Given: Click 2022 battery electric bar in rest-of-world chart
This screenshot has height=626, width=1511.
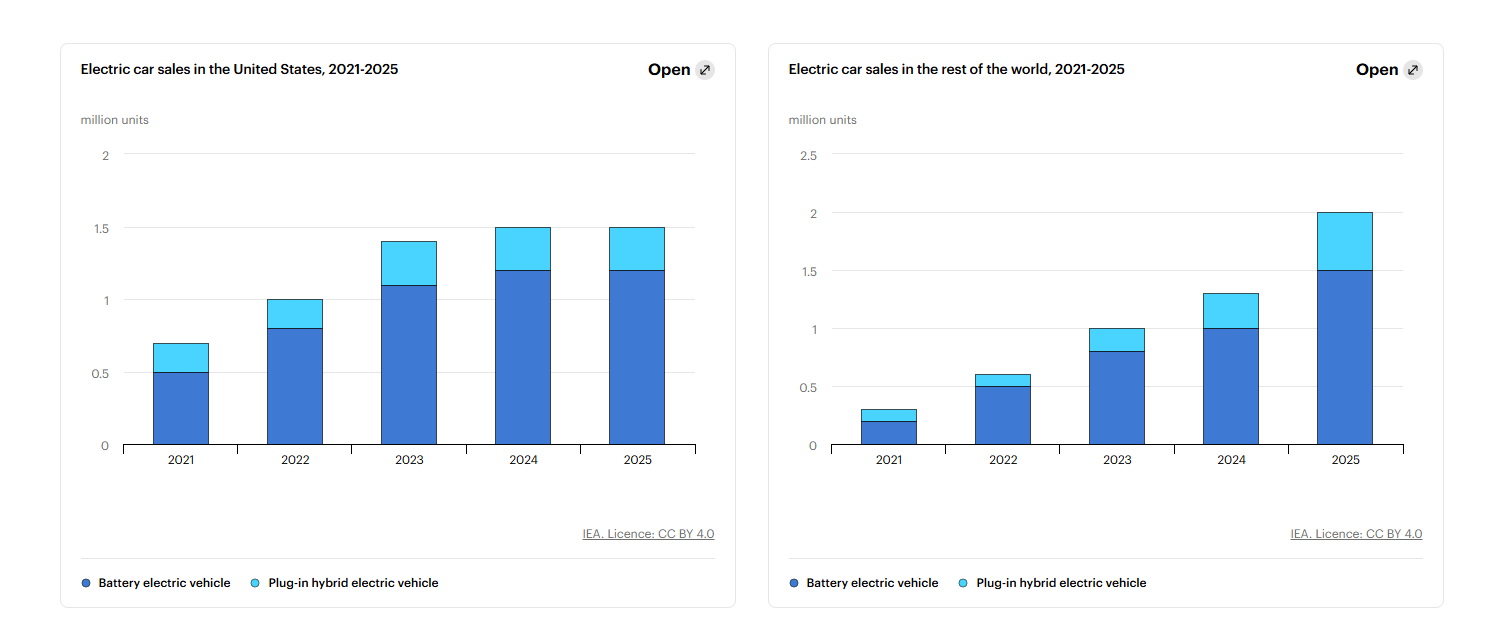Looking at the screenshot, I should tap(1003, 415).
